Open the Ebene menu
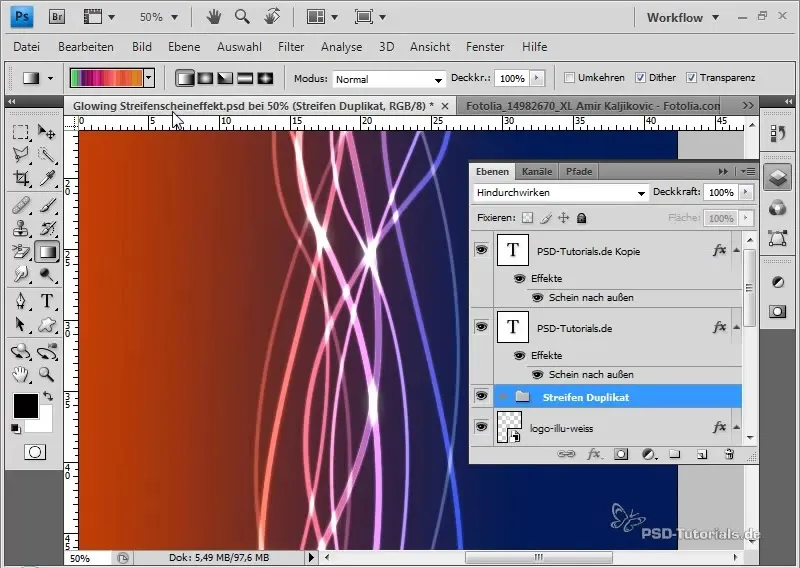Screen dimensions: 800x568 click(184, 47)
